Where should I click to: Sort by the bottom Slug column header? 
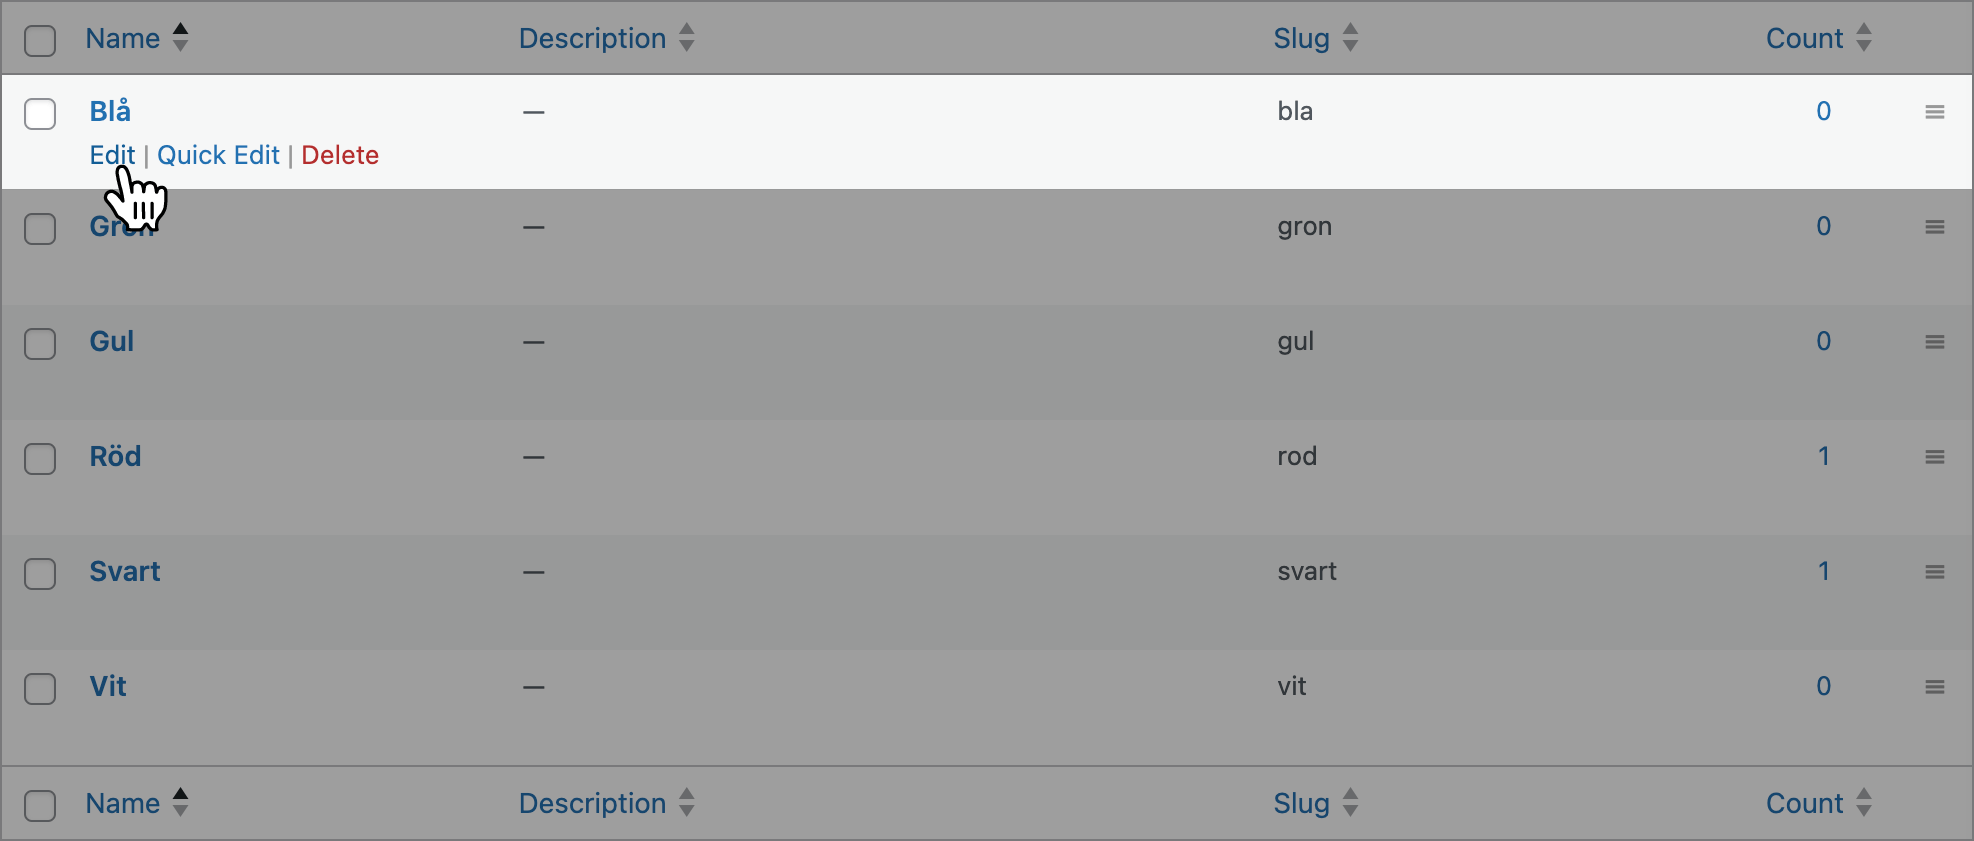pos(1301,803)
